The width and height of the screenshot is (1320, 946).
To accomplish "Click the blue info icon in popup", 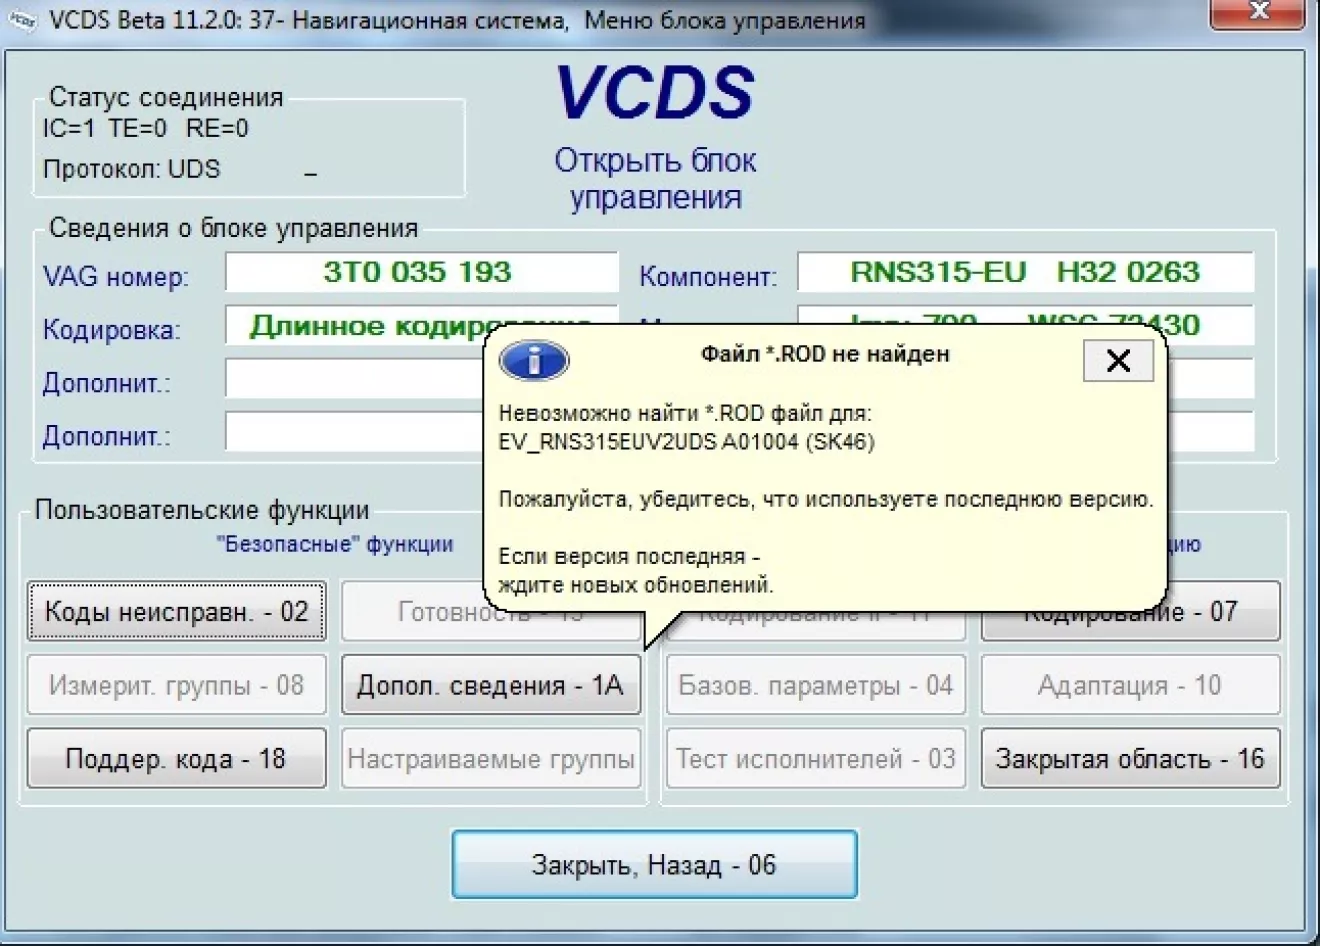I will 534,361.
